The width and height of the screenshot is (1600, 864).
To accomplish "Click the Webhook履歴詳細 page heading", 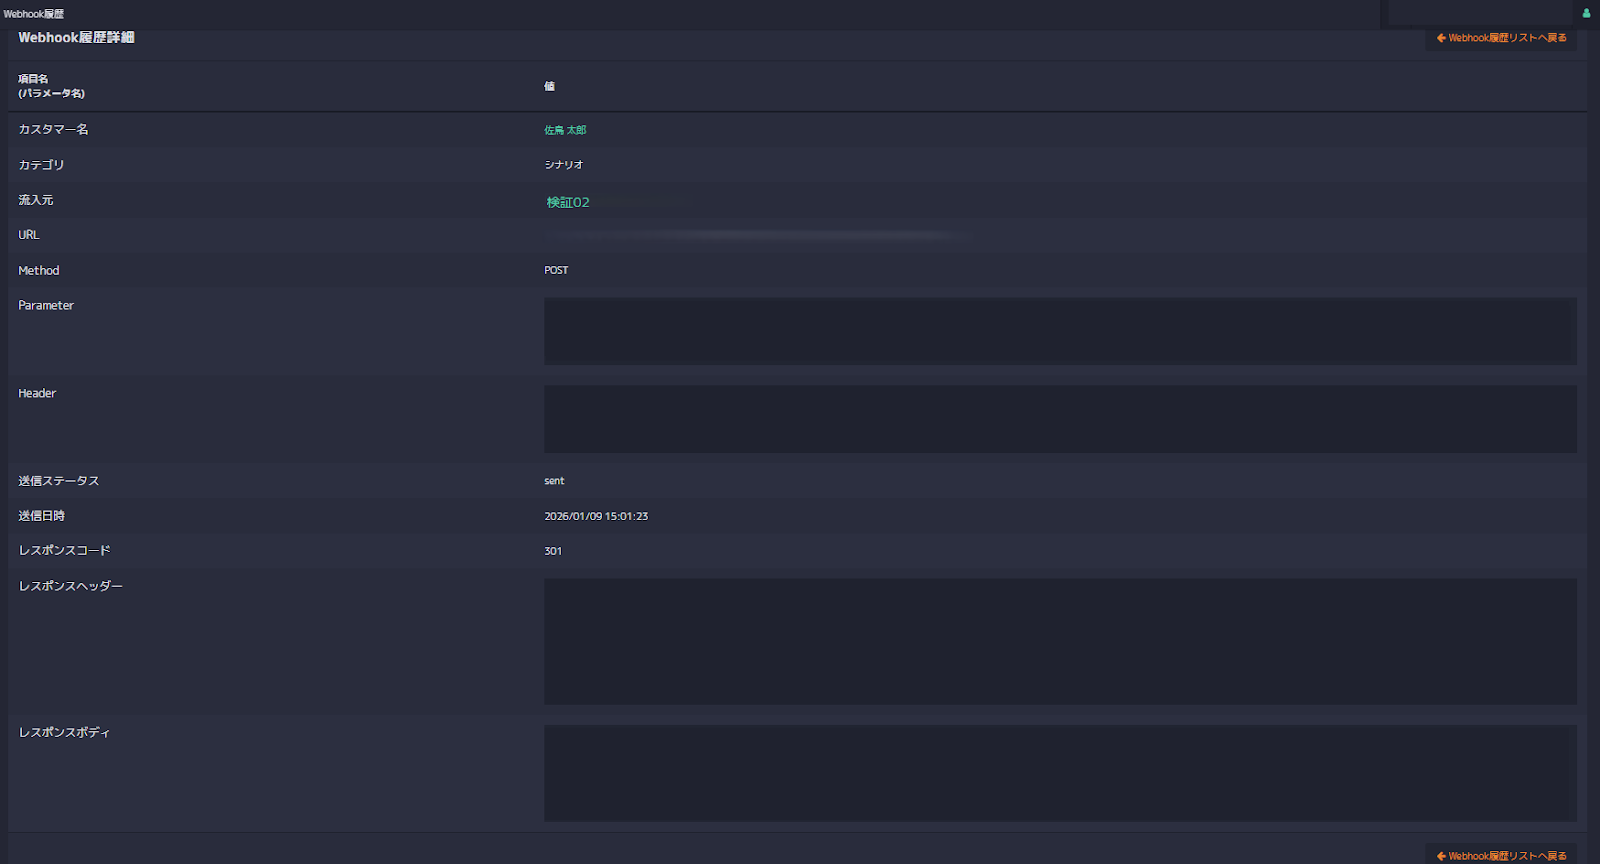I will click(76, 38).
